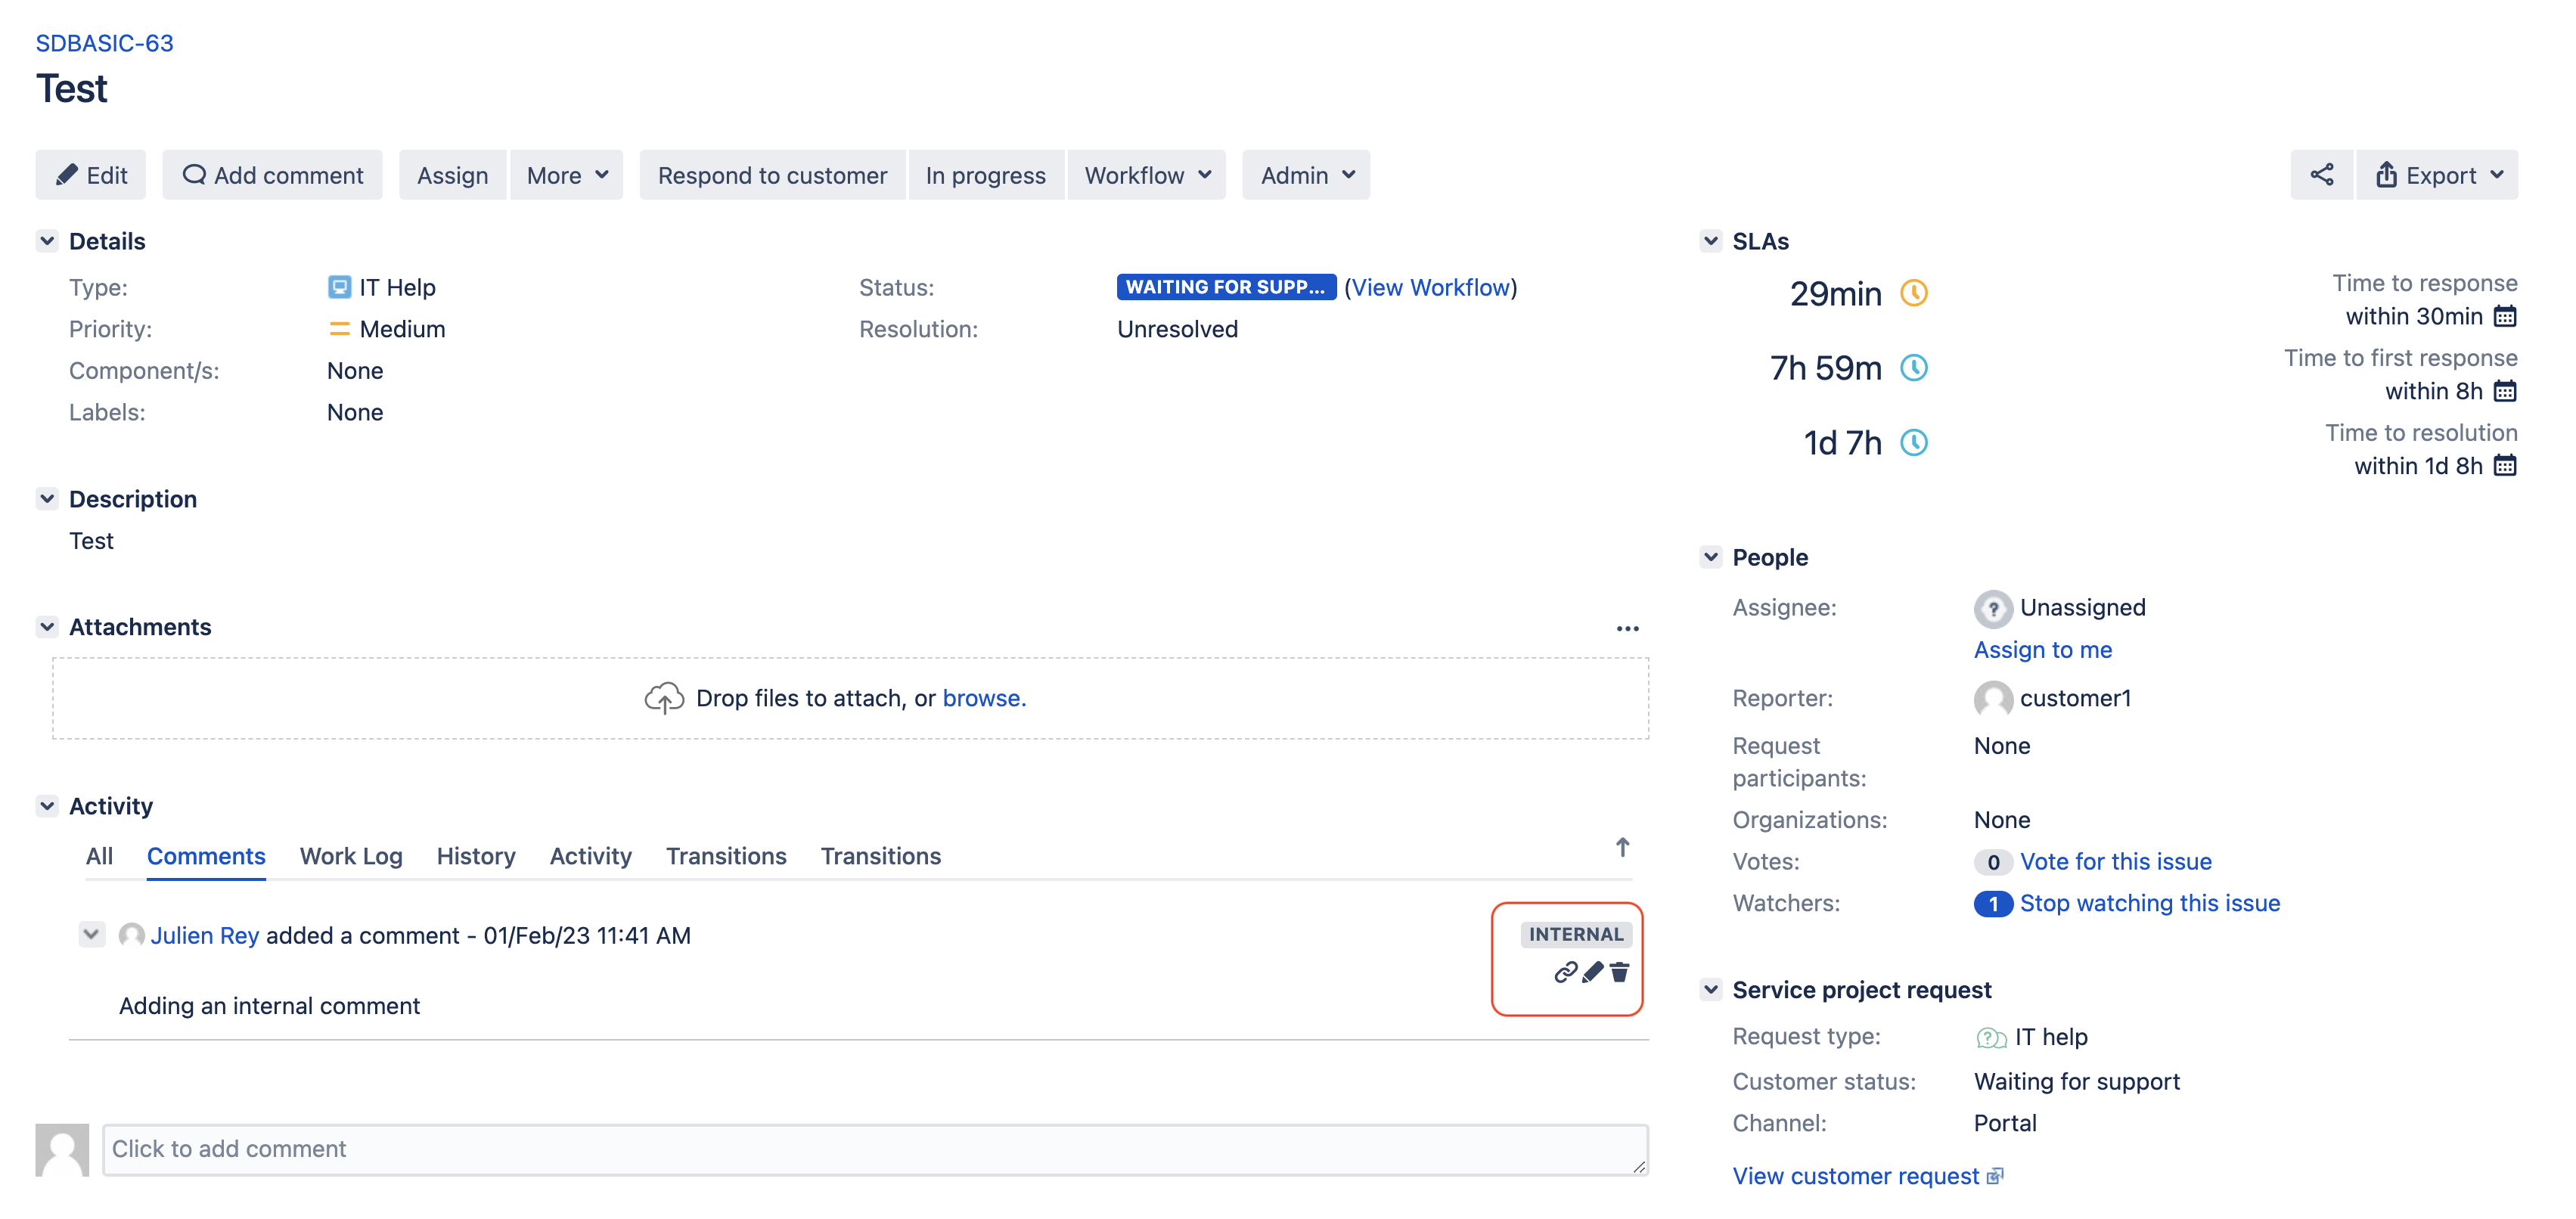Switch to the History tab
This screenshot has height=1219, width=2576.
coord(476,856)
